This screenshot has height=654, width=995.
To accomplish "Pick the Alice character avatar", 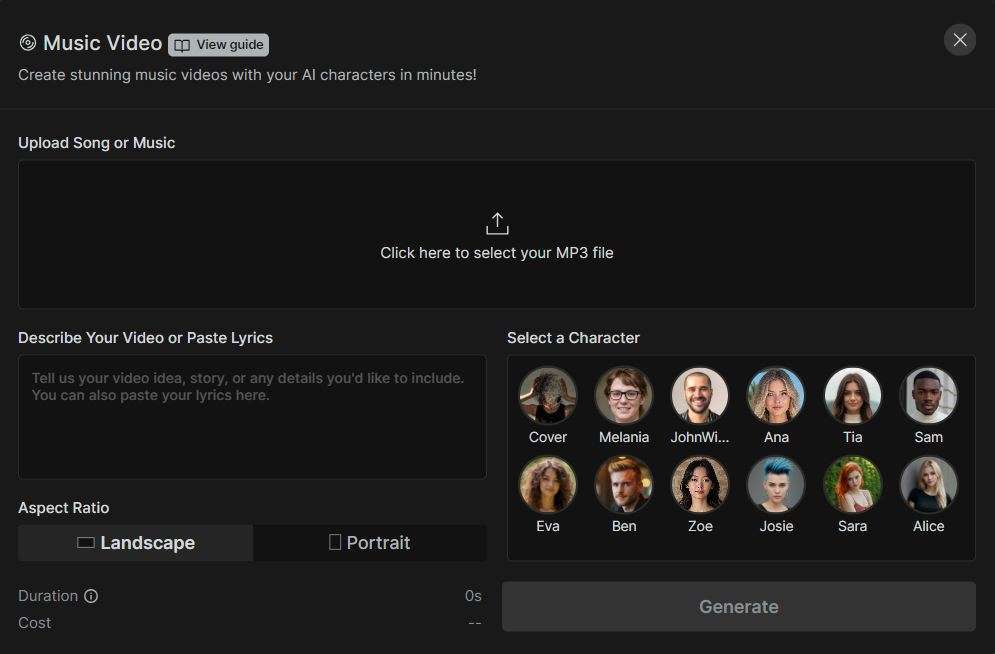I will [x=928, y=484].
